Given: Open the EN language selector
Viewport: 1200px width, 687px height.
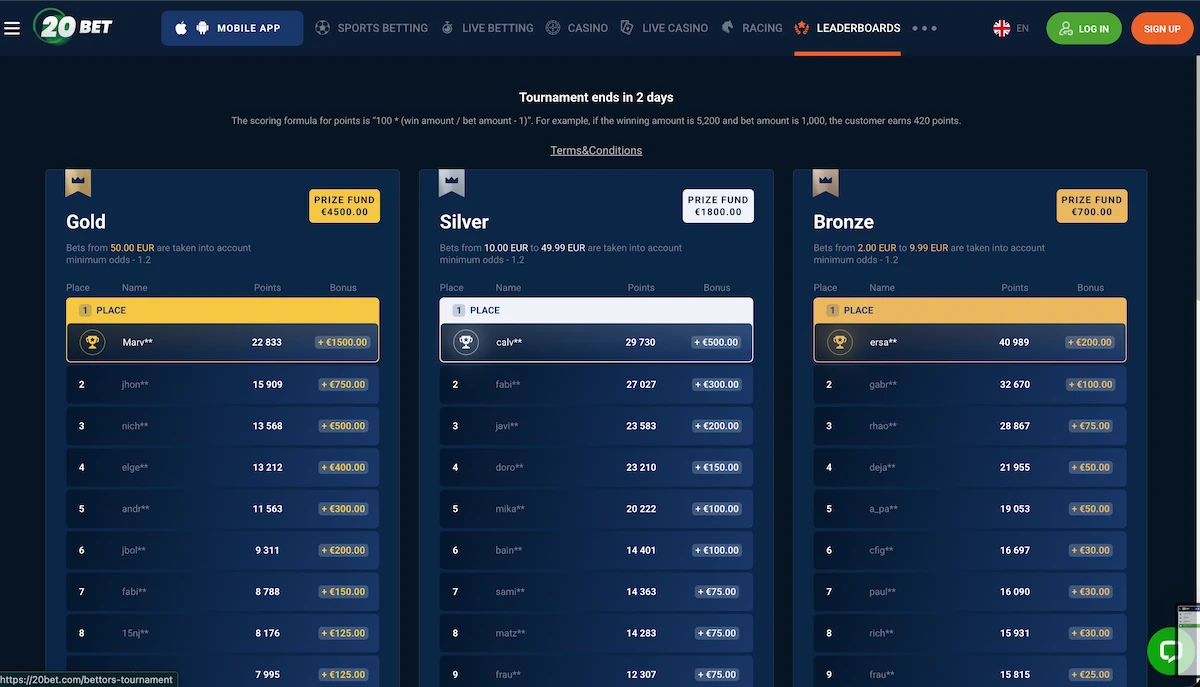Looking at the screenshot, I should (x=1010, y=28).
